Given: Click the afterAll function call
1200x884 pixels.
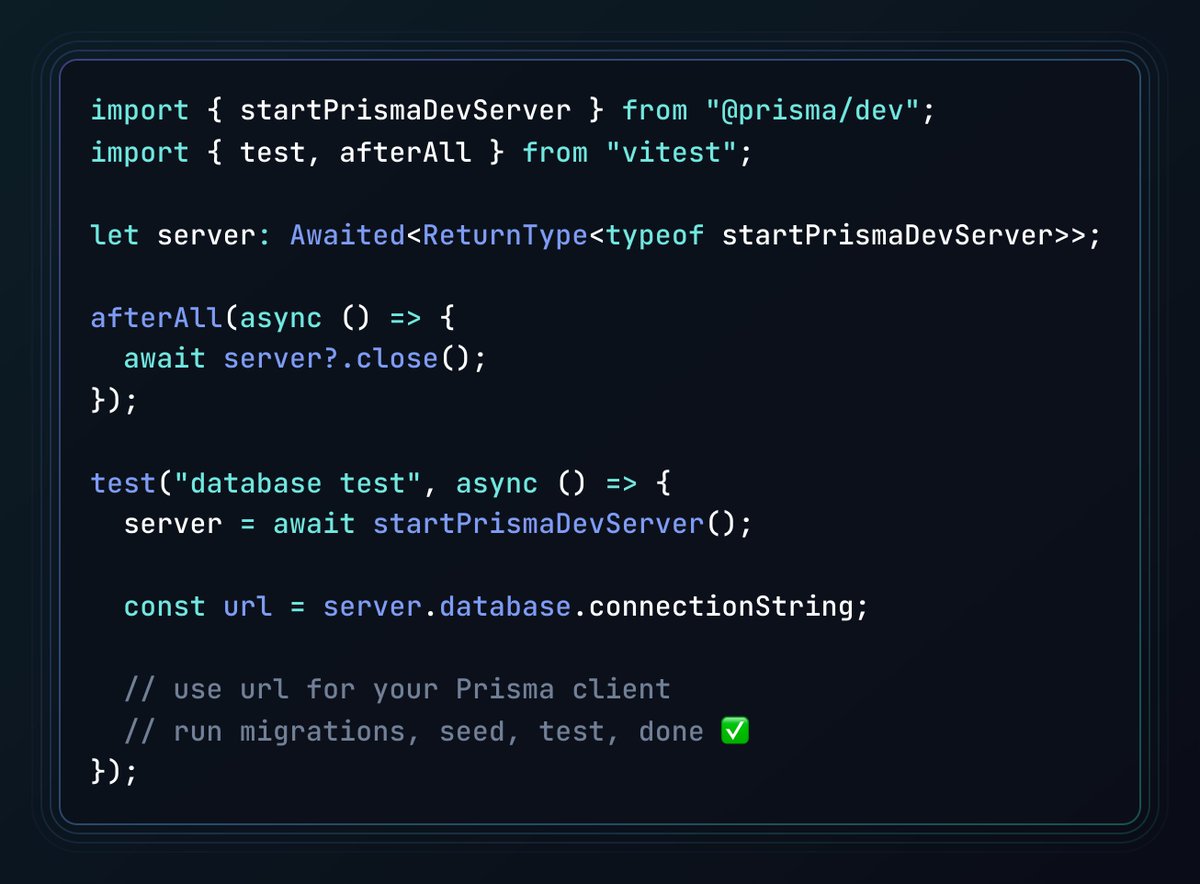Looking at the screenshot, I should coord(155,317).
